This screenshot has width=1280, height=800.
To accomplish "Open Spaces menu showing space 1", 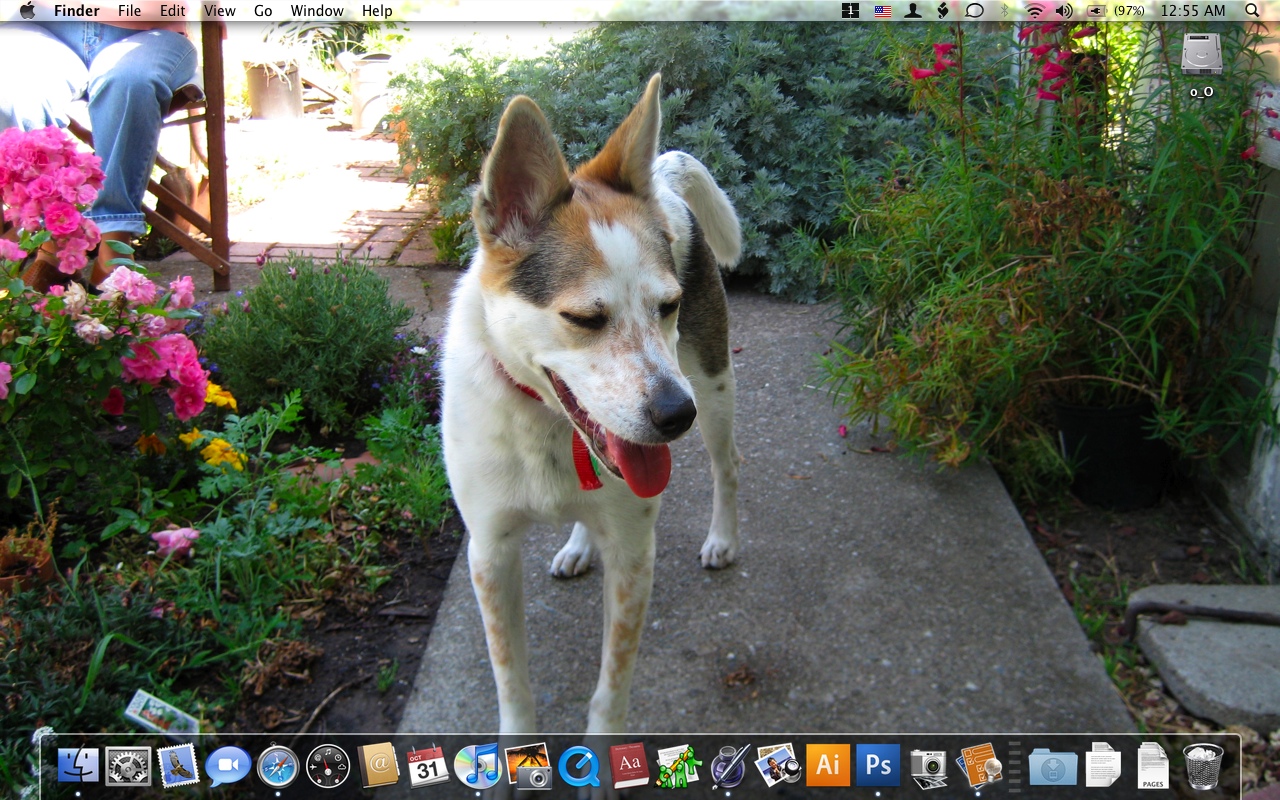I will point(851,10).
